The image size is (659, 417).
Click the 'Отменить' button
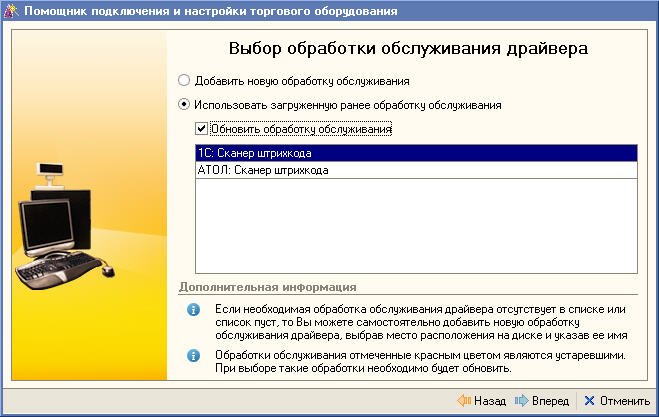click(x=617, y=401)
